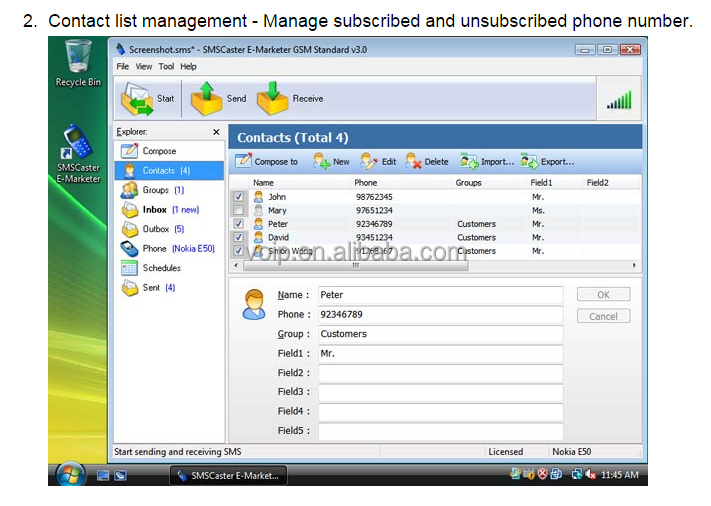This screenshot has width=711, height=506.
Task: Open the Tool menu
Action: pyautogui.click(x=166, y=67)
